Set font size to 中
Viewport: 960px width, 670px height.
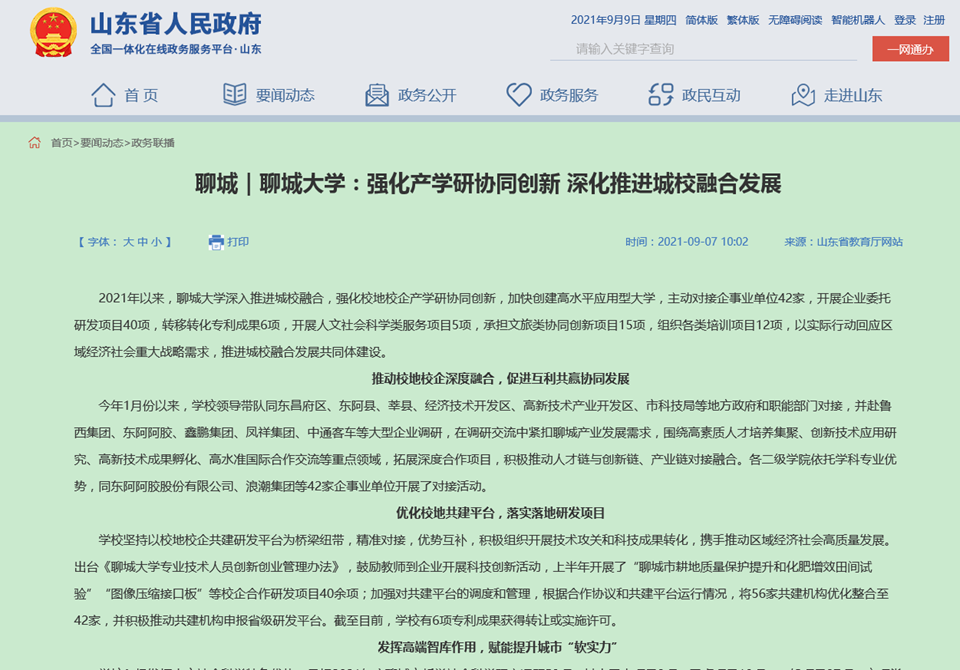point(143,242)
